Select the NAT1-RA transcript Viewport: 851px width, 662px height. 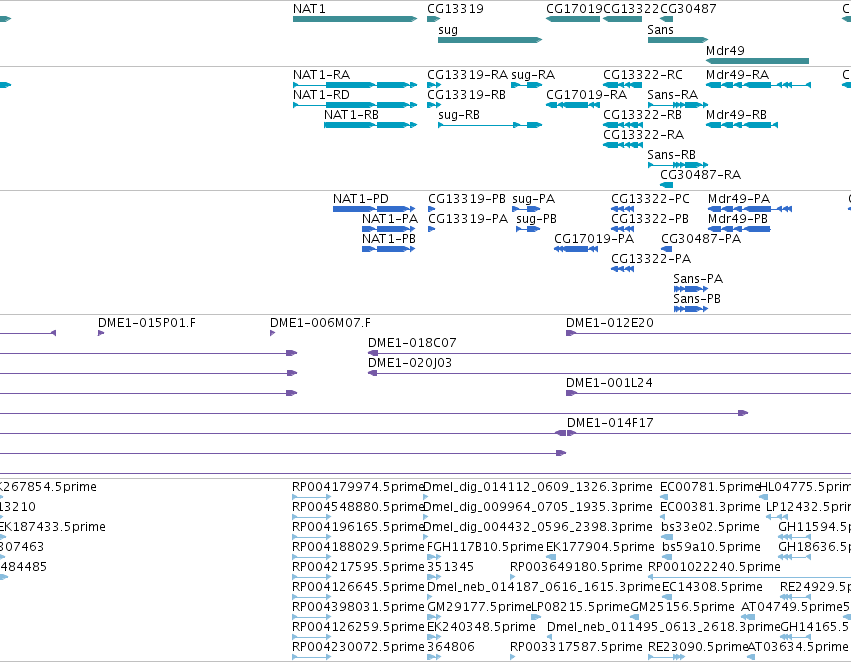pos(355,85)
